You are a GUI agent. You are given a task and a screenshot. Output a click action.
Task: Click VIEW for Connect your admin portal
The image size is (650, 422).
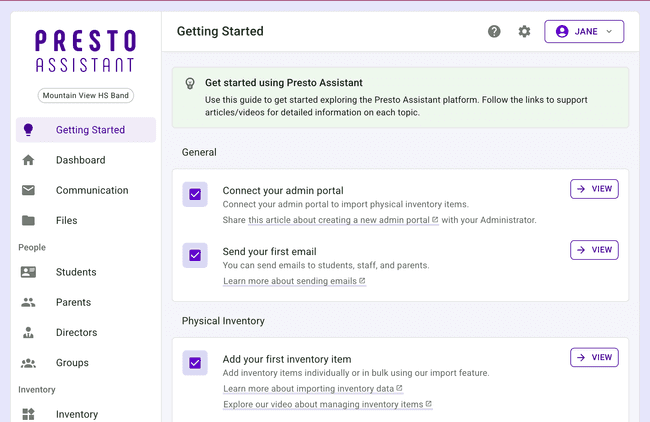pos(594,189)
